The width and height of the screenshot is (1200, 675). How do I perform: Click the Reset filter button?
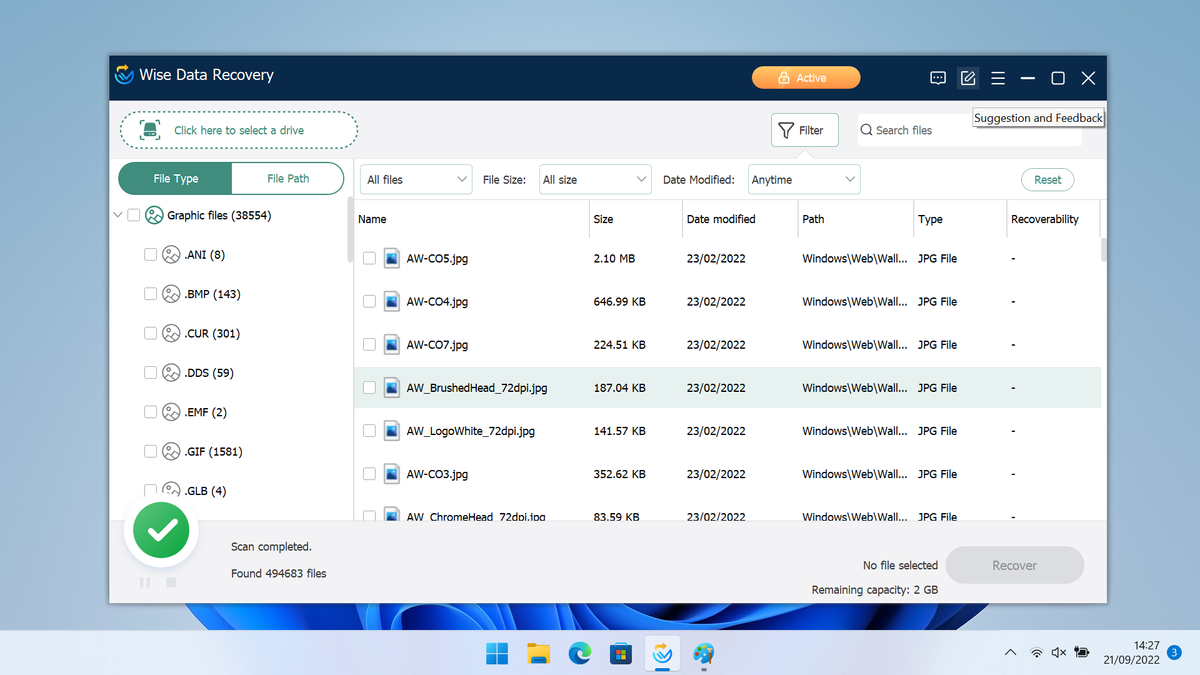[x=1047, y=179]
